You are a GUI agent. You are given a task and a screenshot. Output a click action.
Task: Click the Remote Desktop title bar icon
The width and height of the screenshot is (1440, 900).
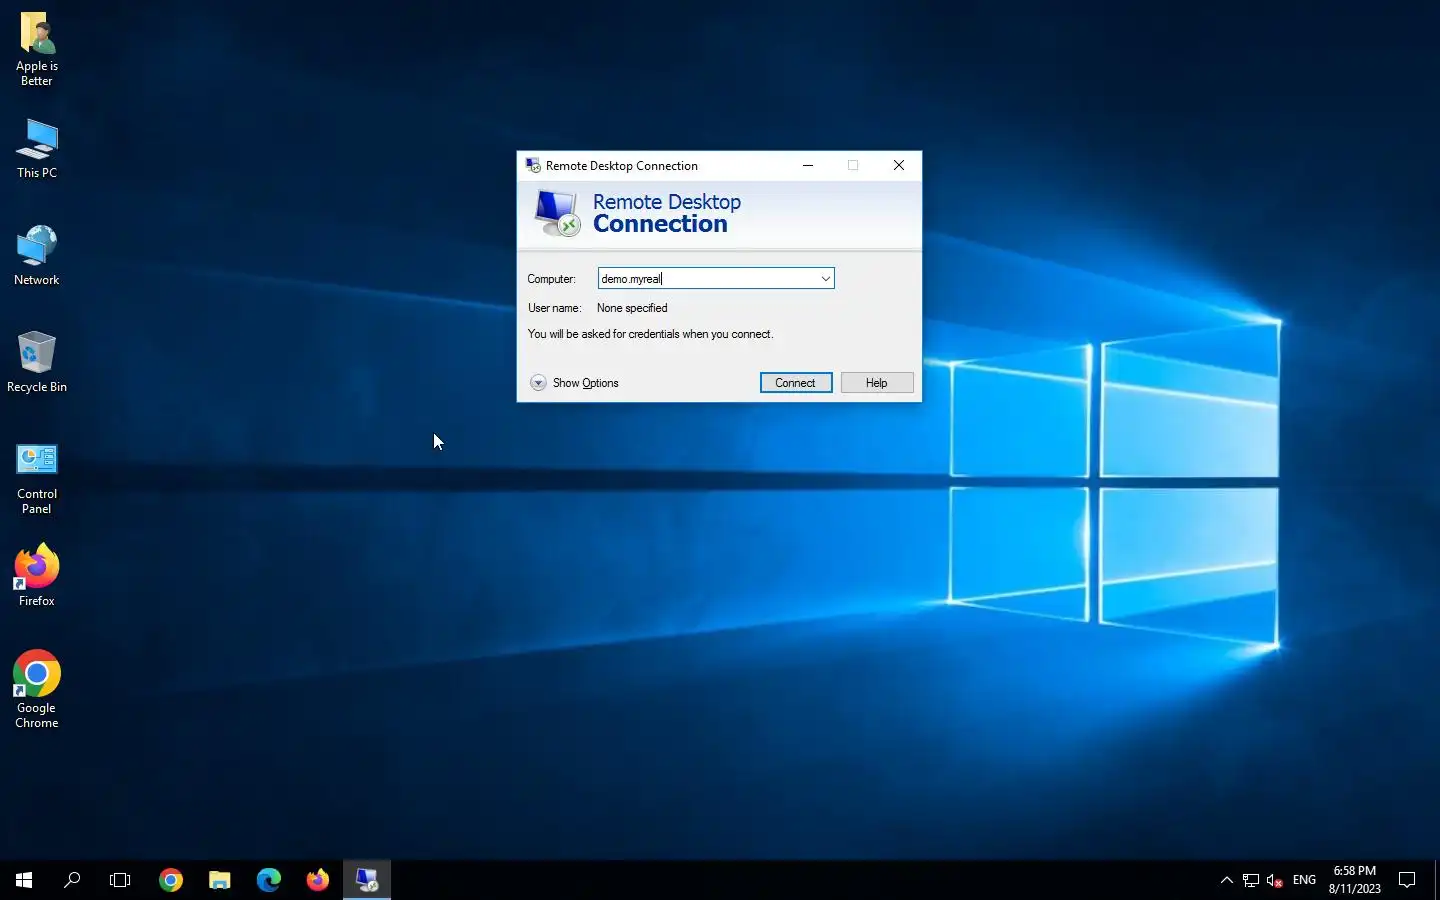coord(533,165)
